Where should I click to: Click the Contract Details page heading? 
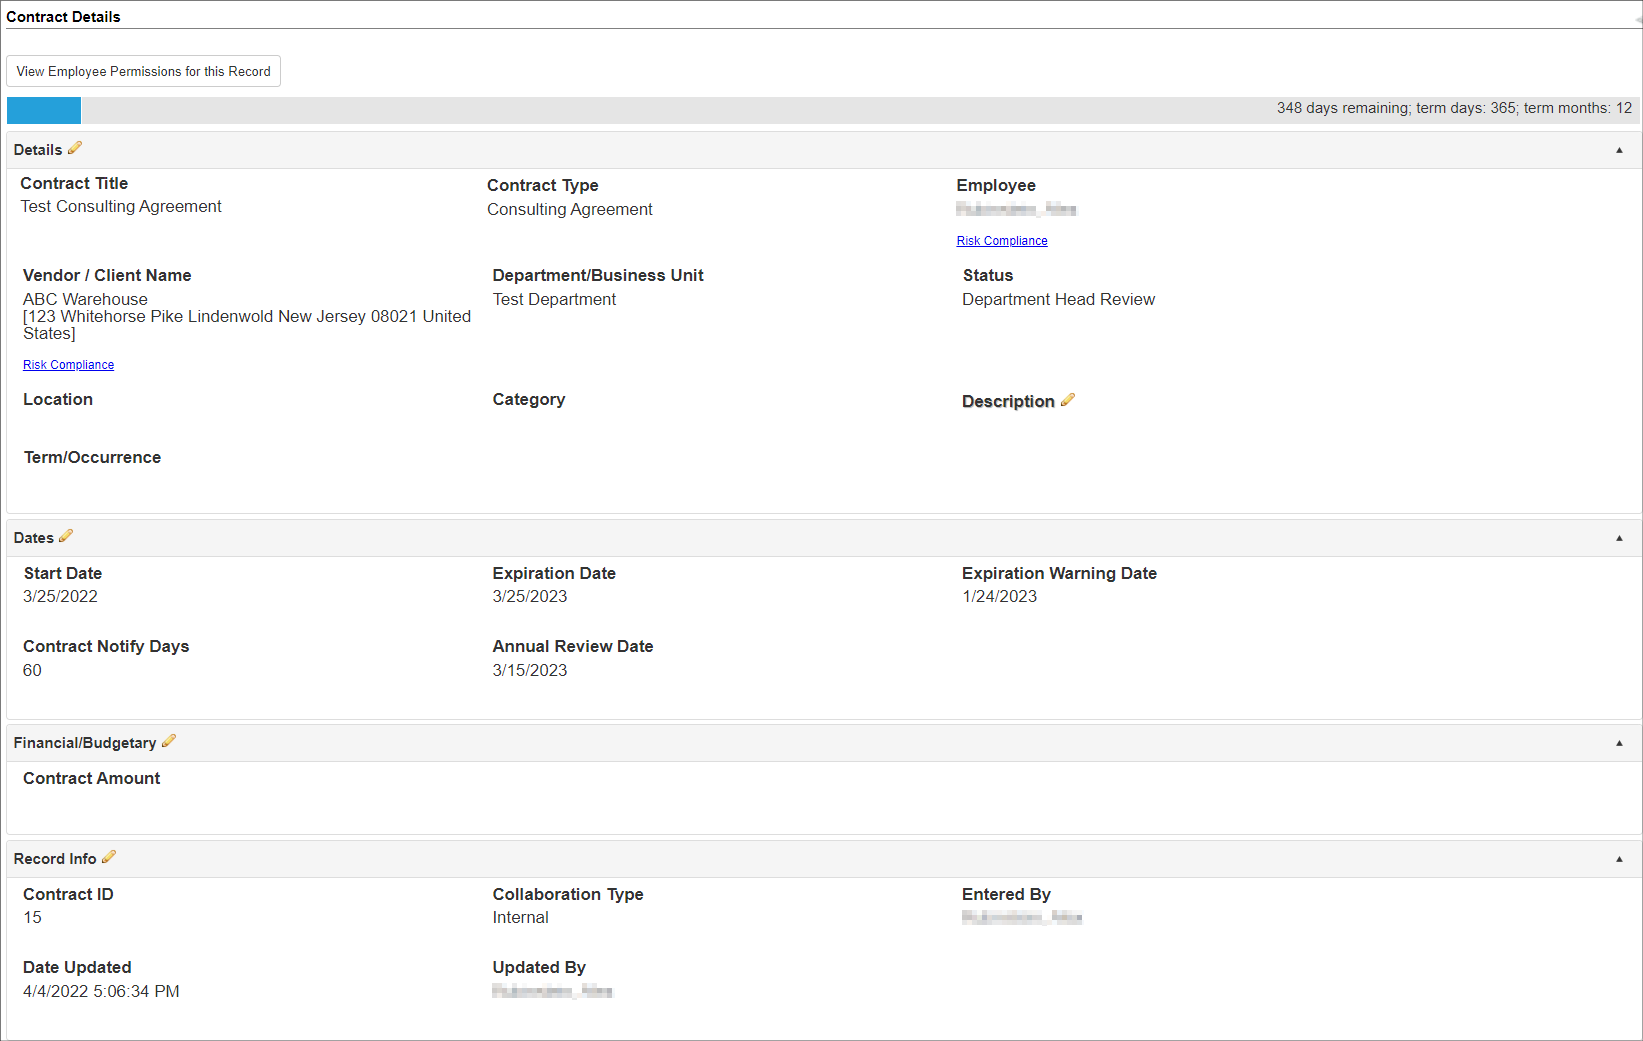63,17
